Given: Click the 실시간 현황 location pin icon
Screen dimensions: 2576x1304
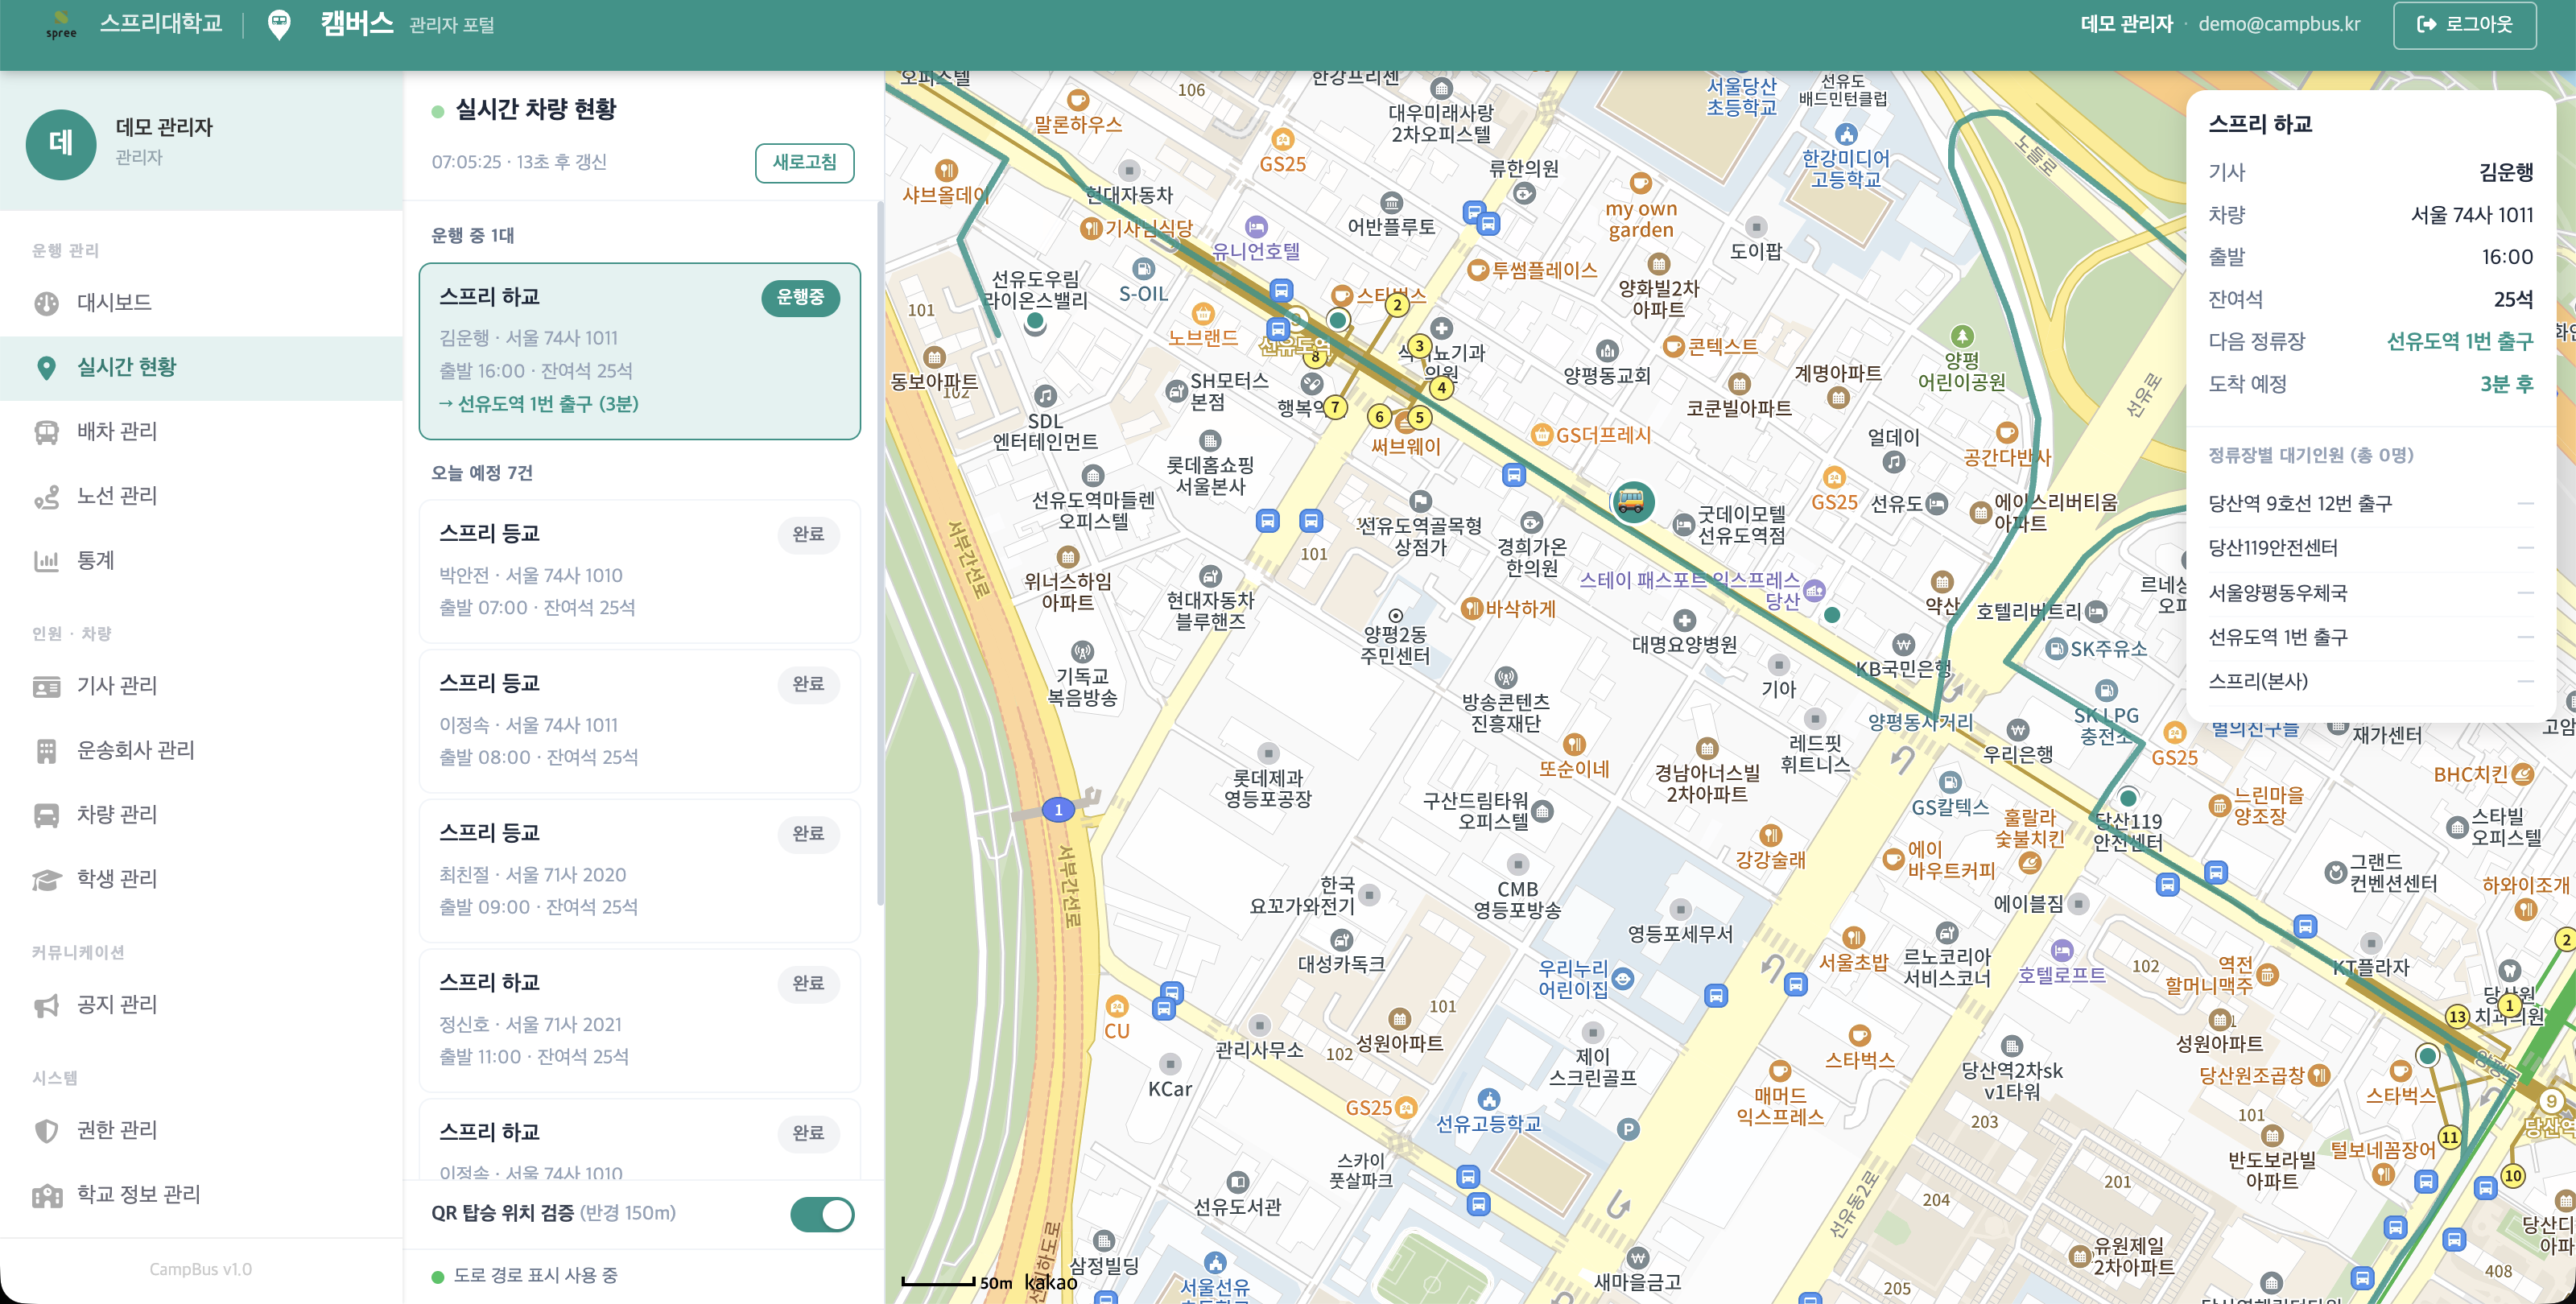Looking at the screenshot, I should (46, 367).
